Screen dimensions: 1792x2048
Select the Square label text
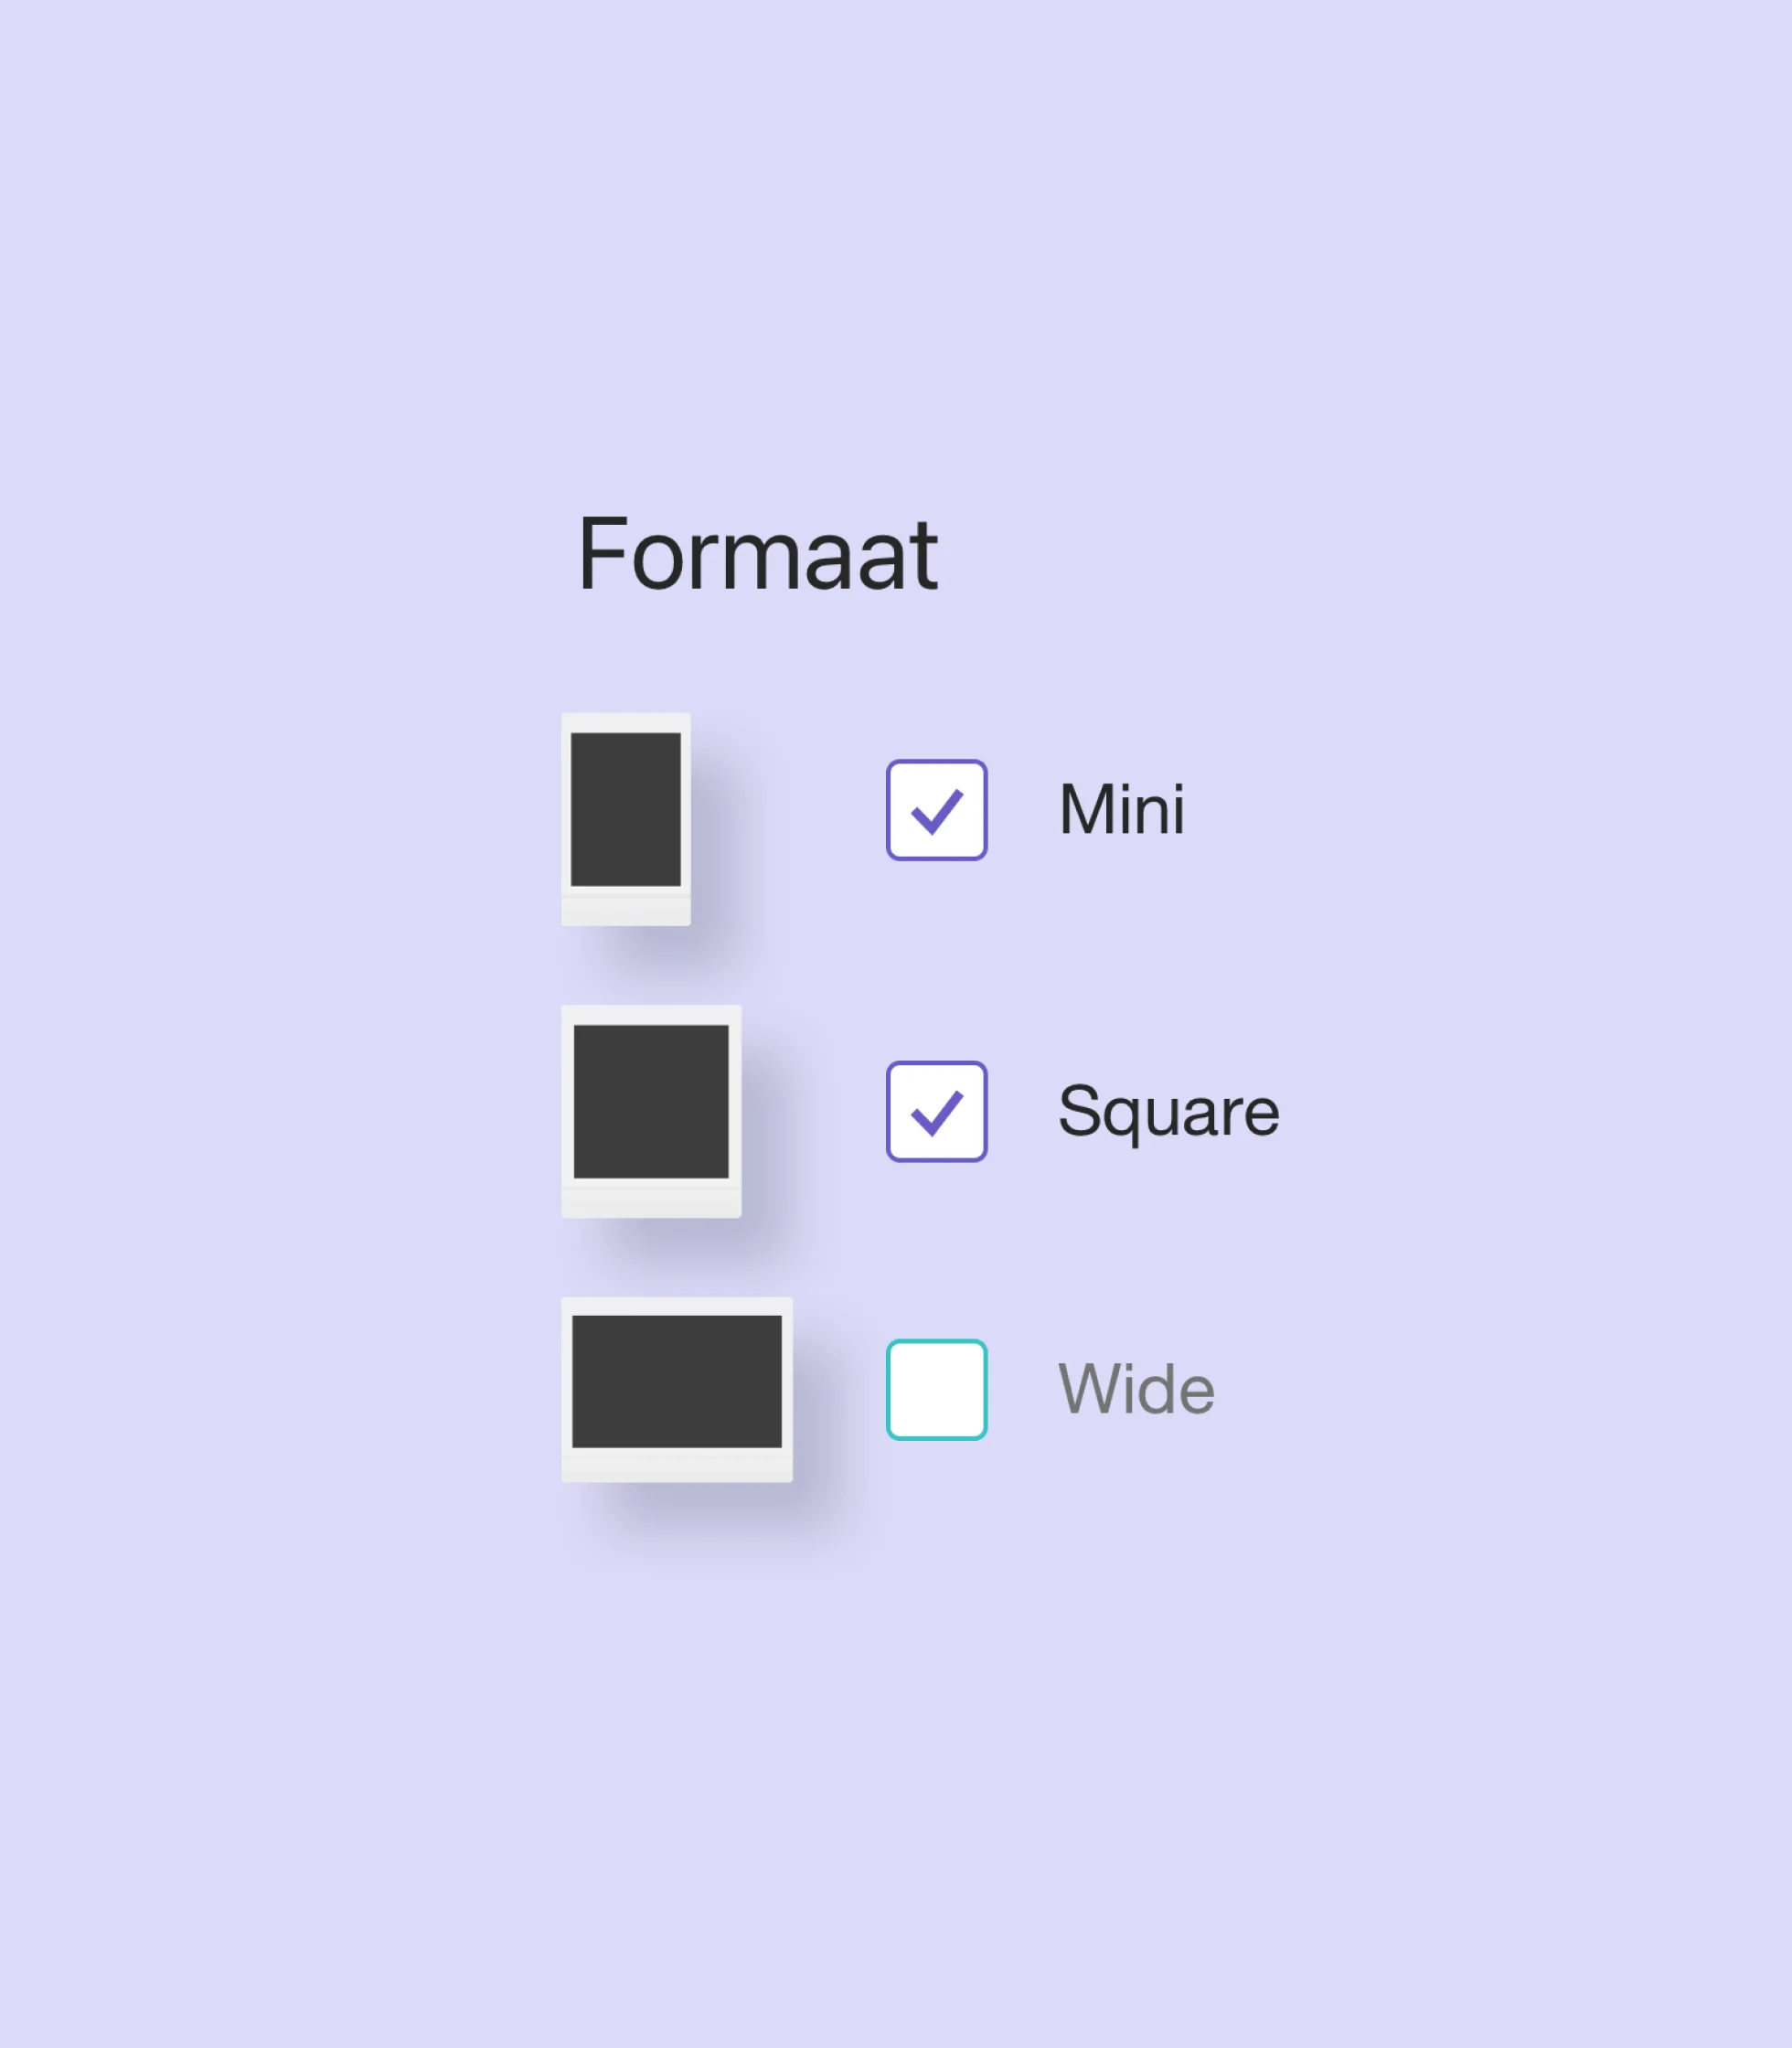click(x=1168, y=1111)
